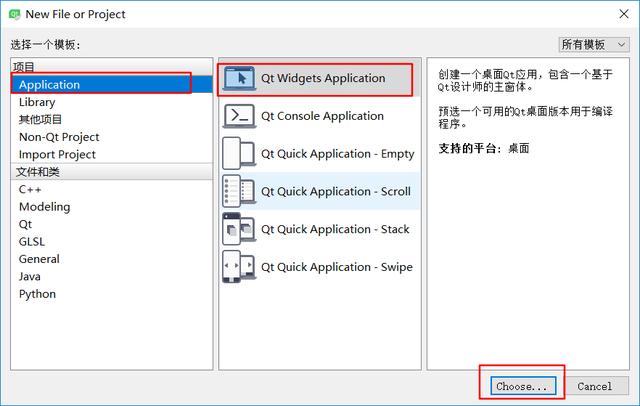Pick the Qt Console Application label
Viewport: 640px width, 406px height.
coord(322,116)
